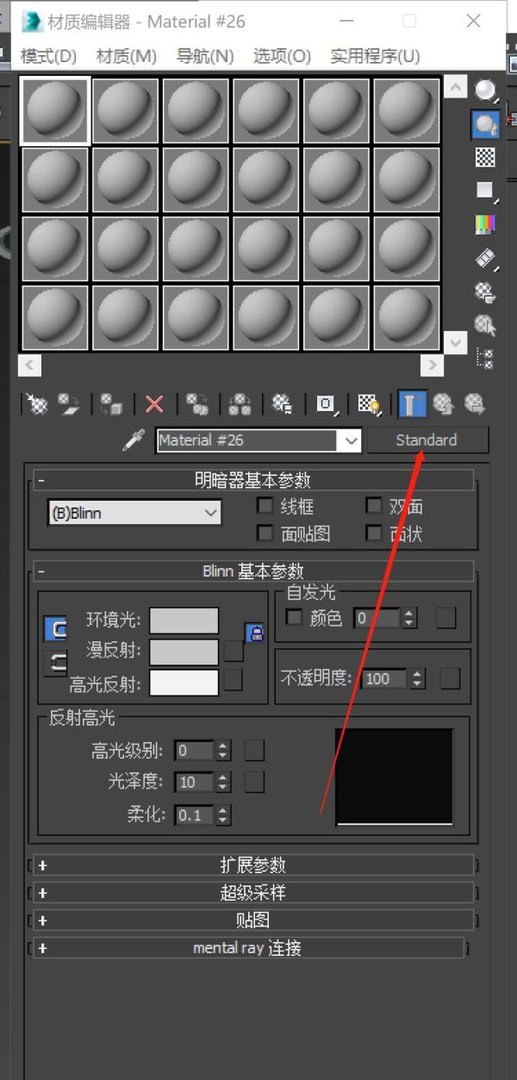Open the Material/Map Navigator icon

pos(485,358)
